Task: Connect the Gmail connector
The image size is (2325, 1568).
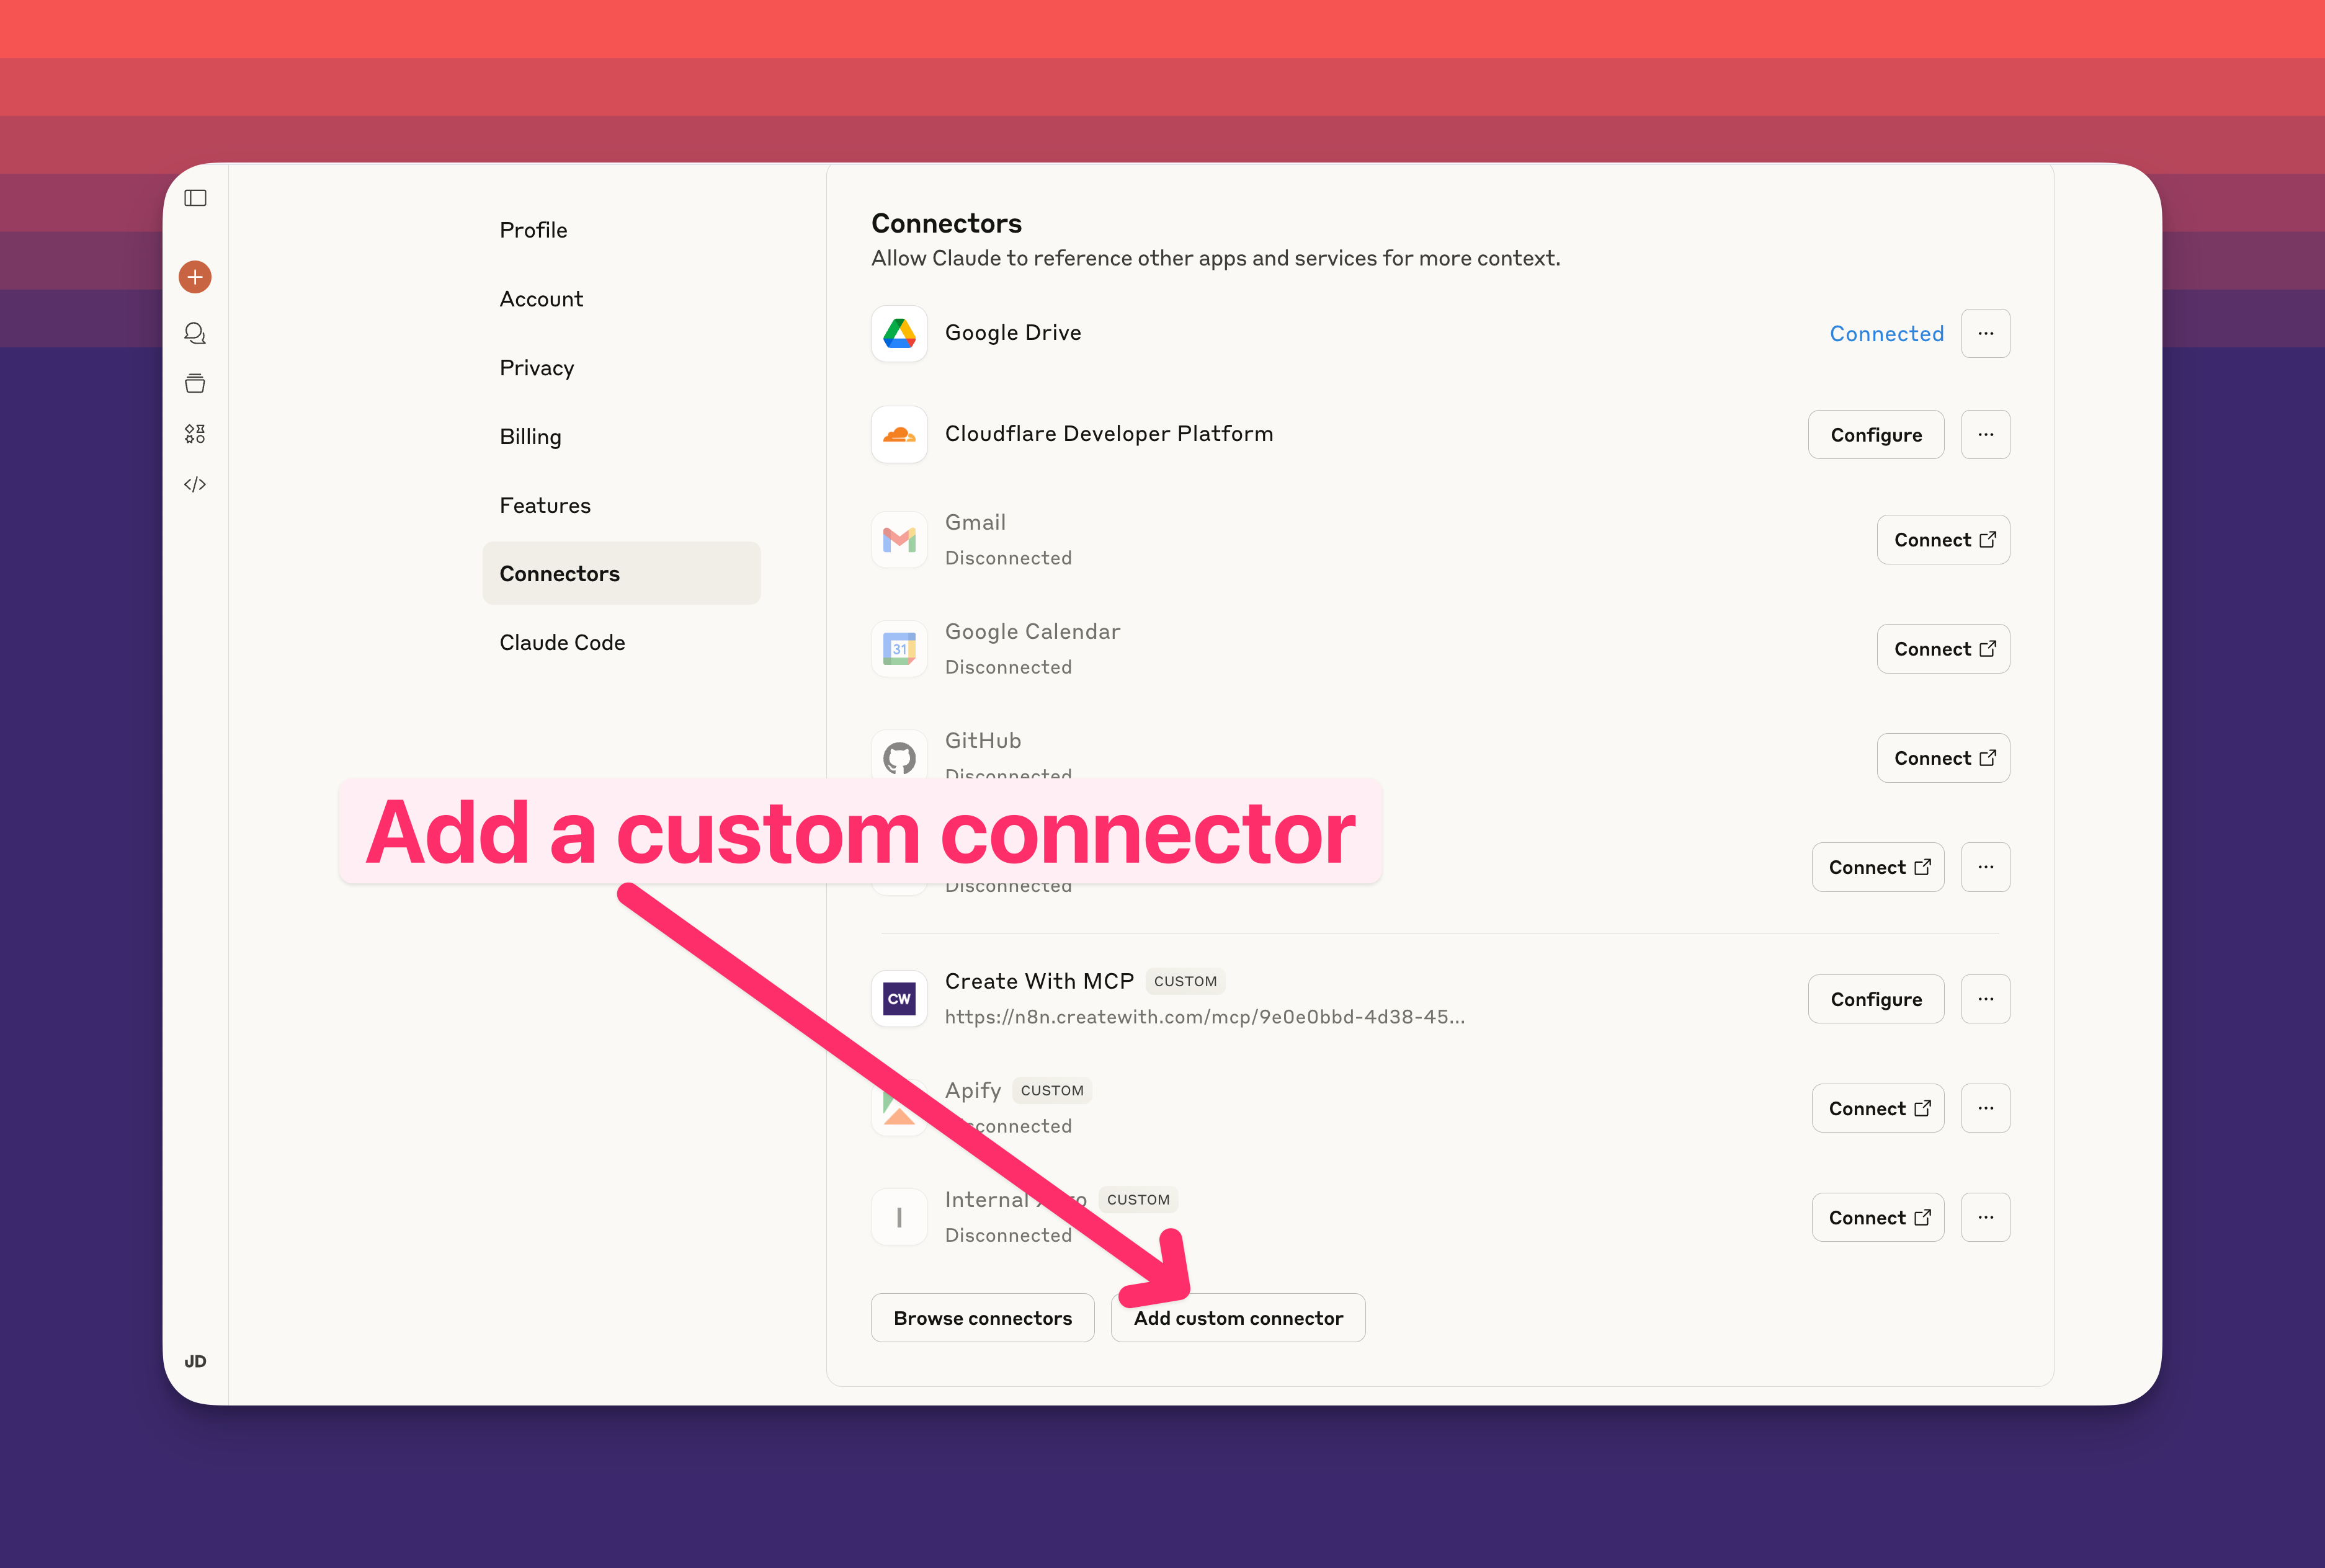Action: click(1943, 540)
